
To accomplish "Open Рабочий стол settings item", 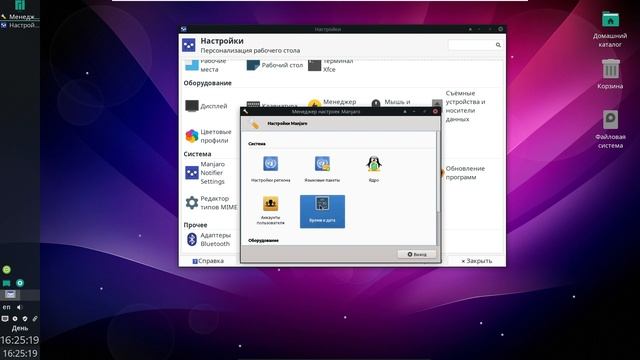I will [275, 65].
